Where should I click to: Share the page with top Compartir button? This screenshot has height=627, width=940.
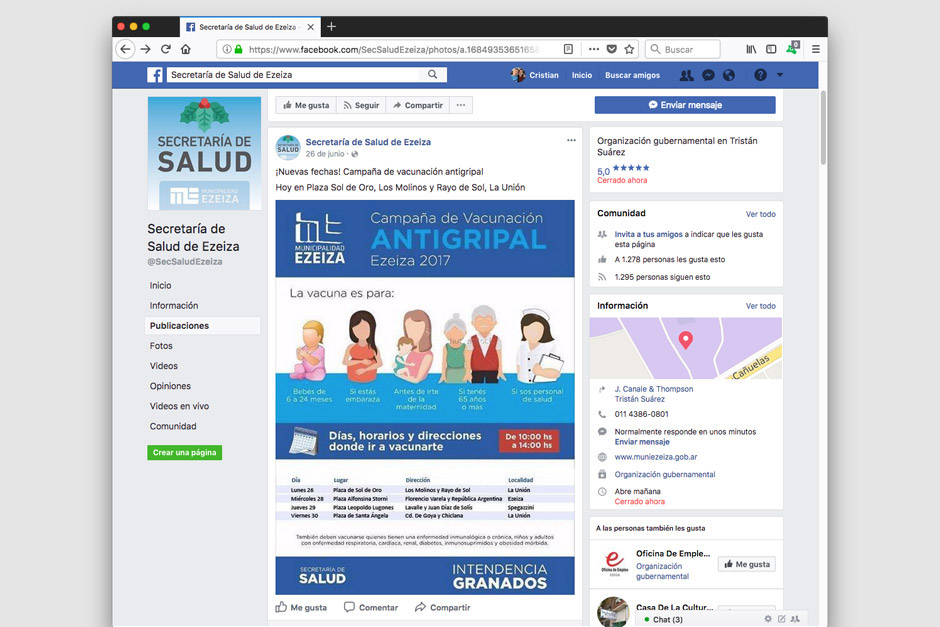[x=417, y=105]
